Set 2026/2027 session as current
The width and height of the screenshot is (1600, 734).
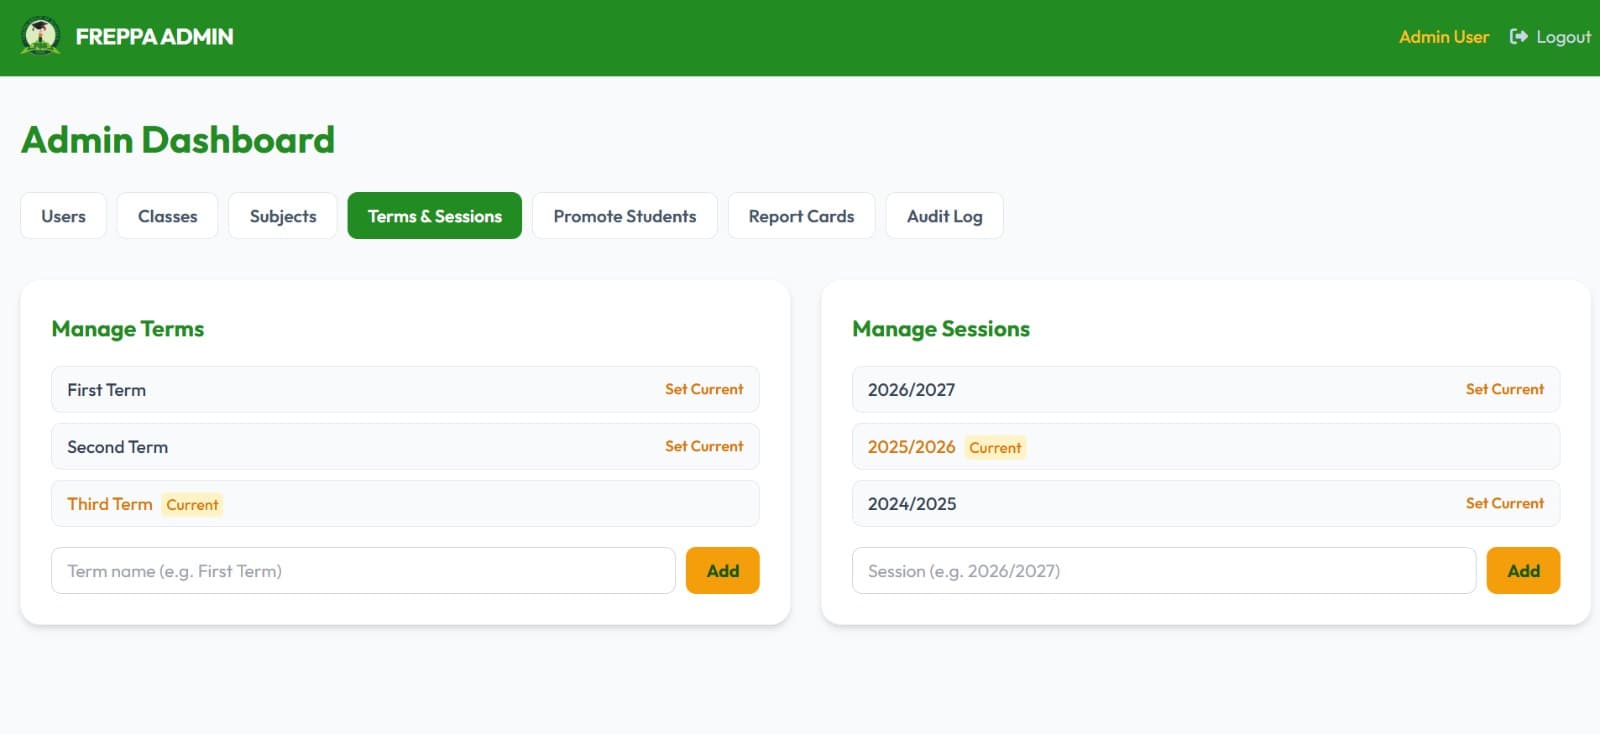pos(1505,390)
